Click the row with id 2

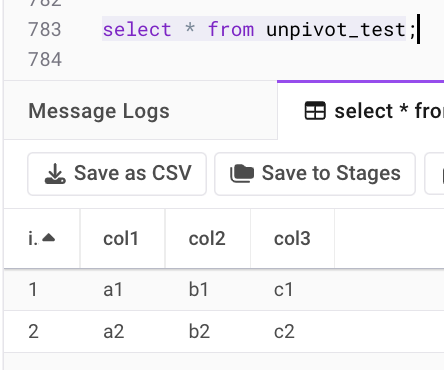click(x=224, y=331)
